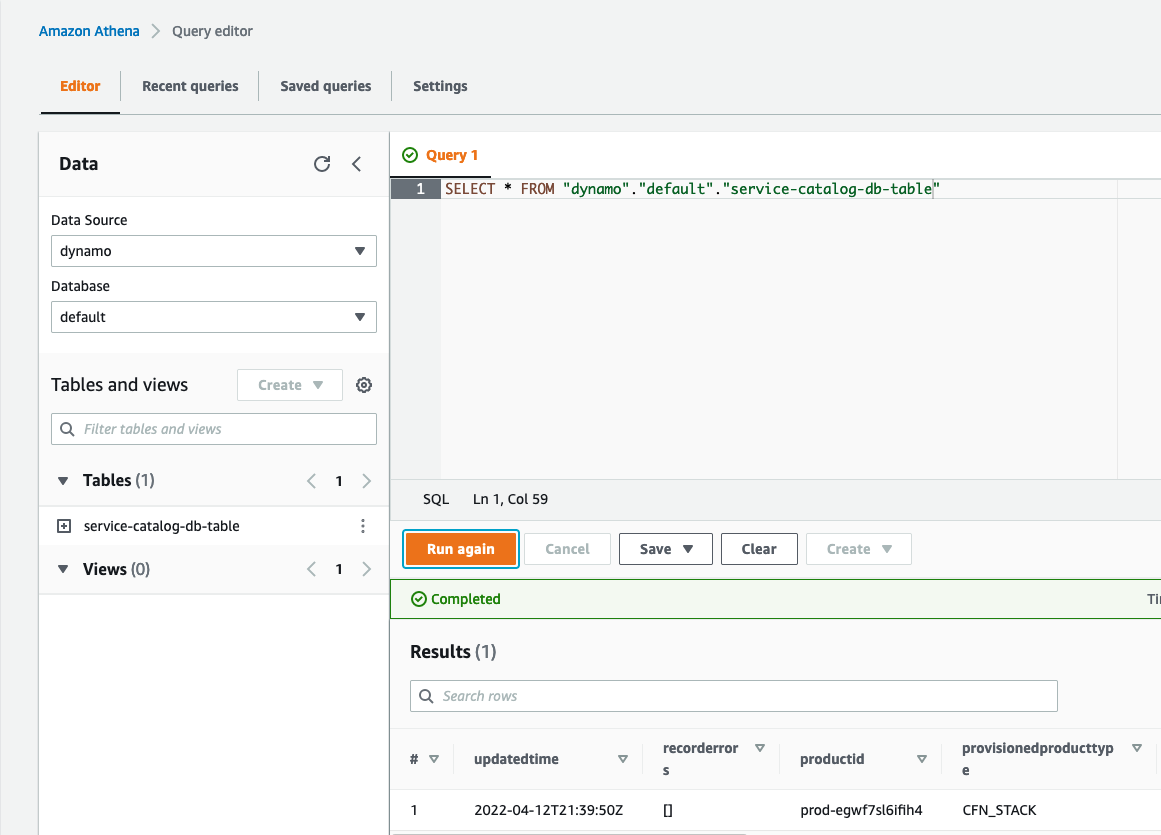
Task: Open the Saved queries tab
Action: (x=325, y=86)
